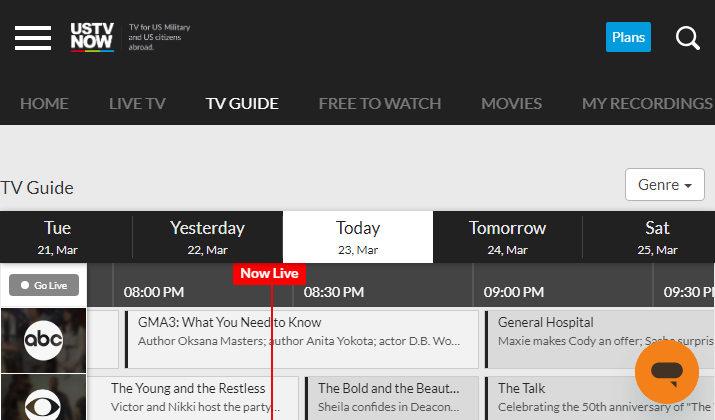Select the Yesterday 22, Mar tab
715x420 pixels.
(207, 237)
